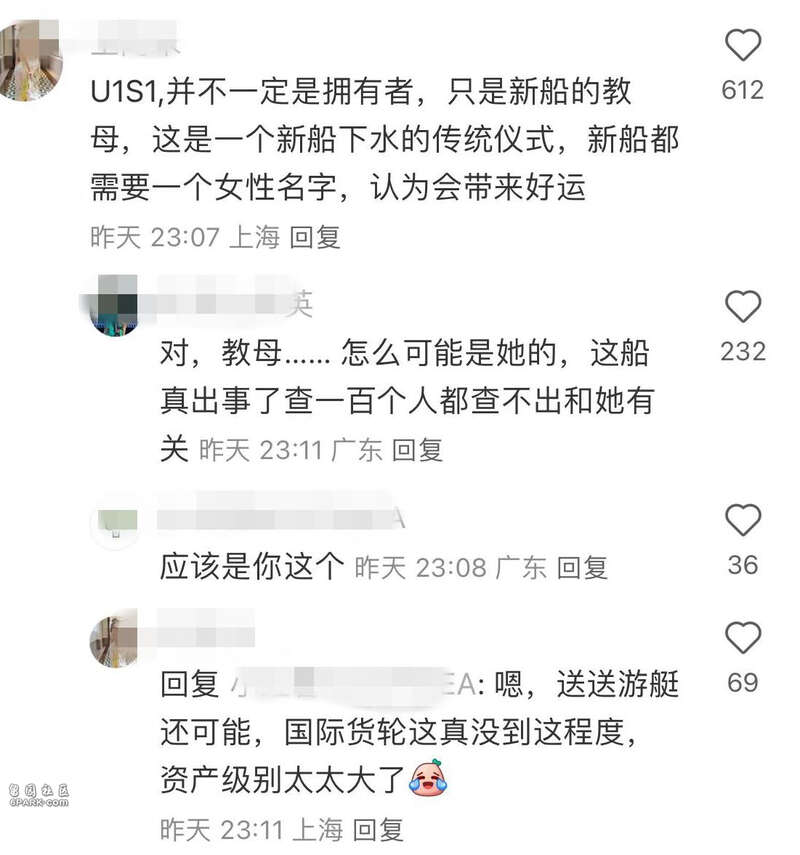Like the comment with 612 likes
This screenshot has height=855, width=800.
pyautogui.click(x=743, y=45)
